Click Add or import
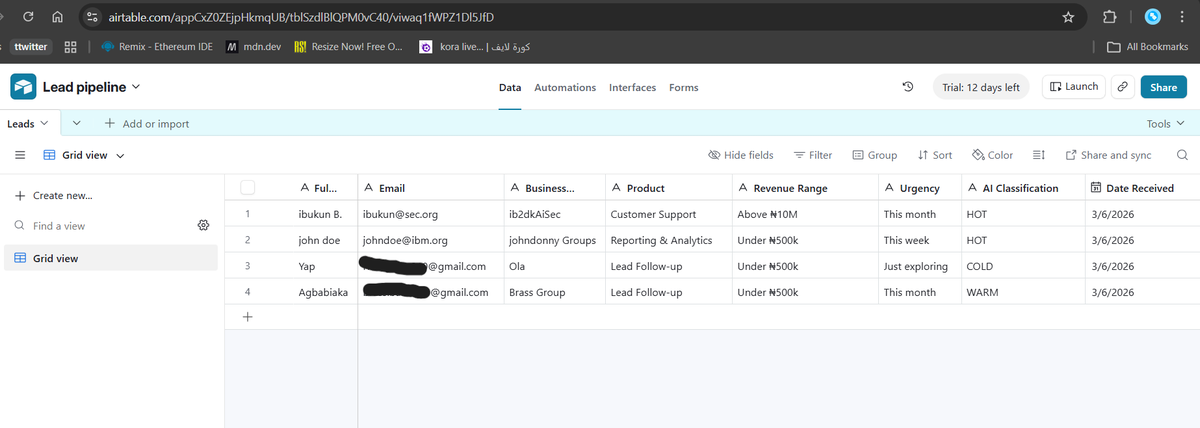1200x428 pixels. pos(147,123)
